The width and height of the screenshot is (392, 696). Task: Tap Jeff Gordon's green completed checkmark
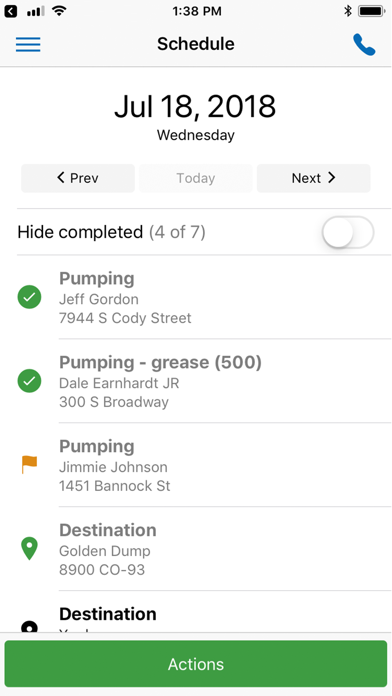point(29,297)
